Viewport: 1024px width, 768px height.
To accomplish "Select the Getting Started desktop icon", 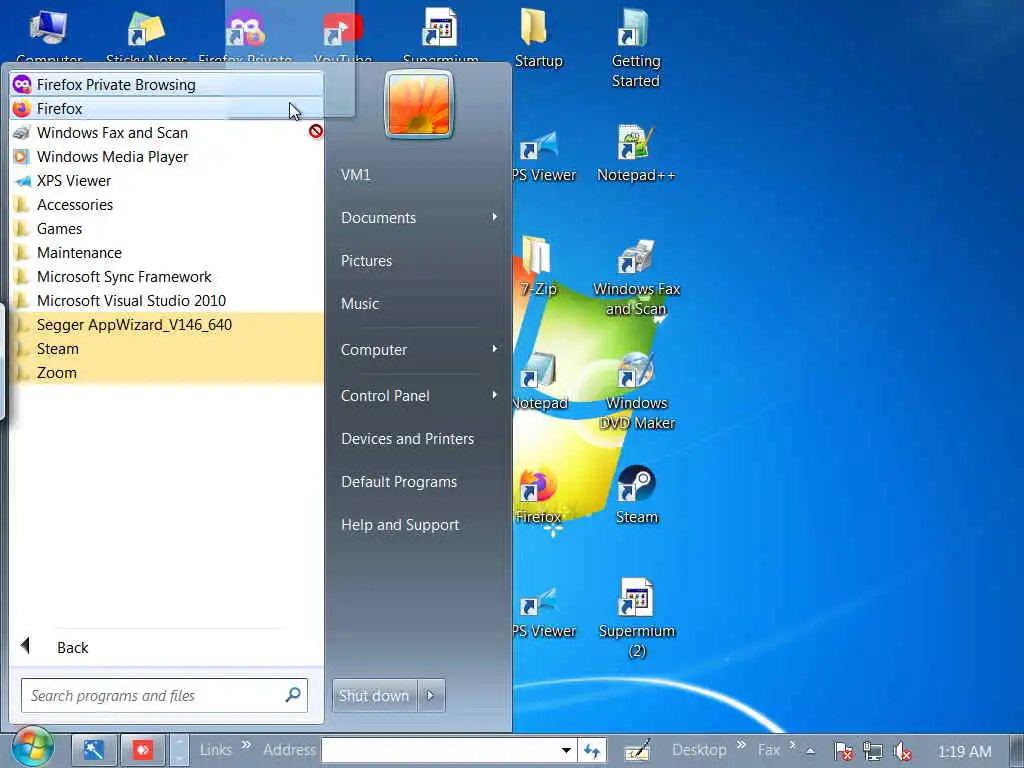I will (635, 47).
